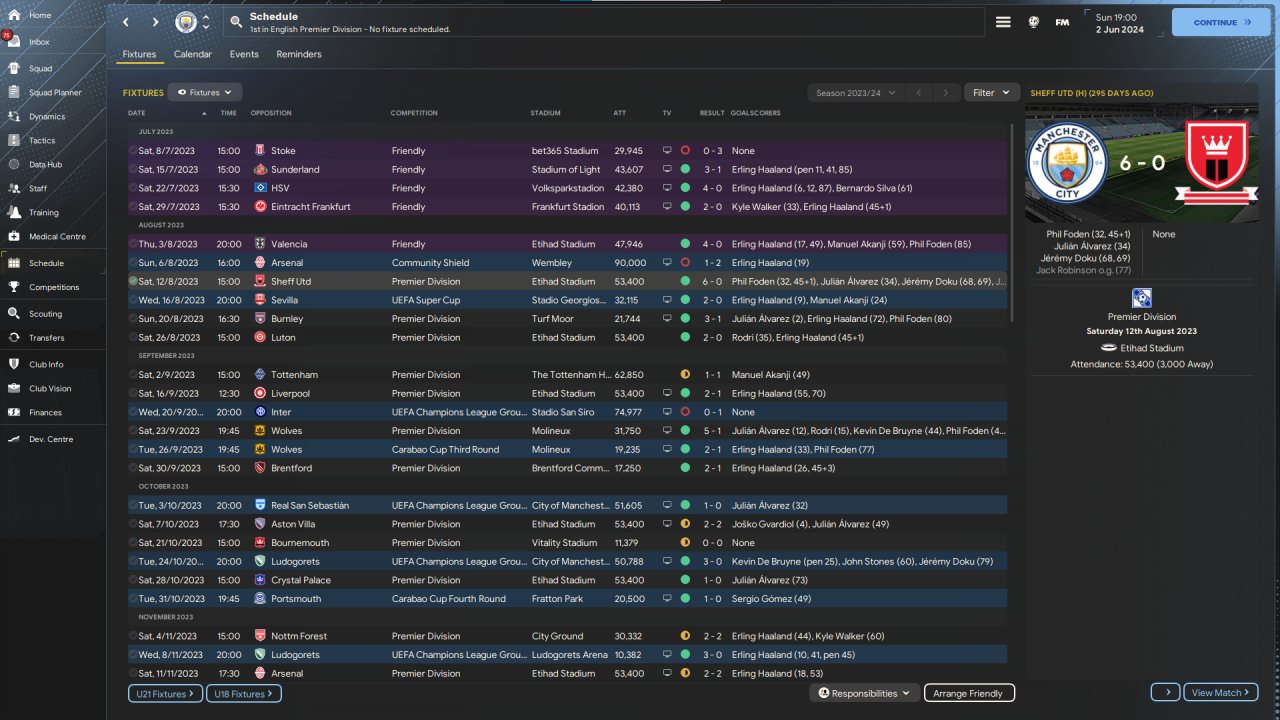1280x720 pixels.
Task: Select the Valencia row circle
Action: tap(133, 244)
